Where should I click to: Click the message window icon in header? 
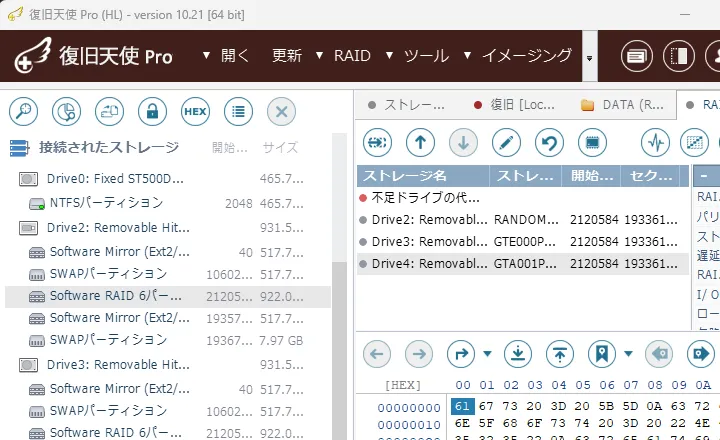636,56
